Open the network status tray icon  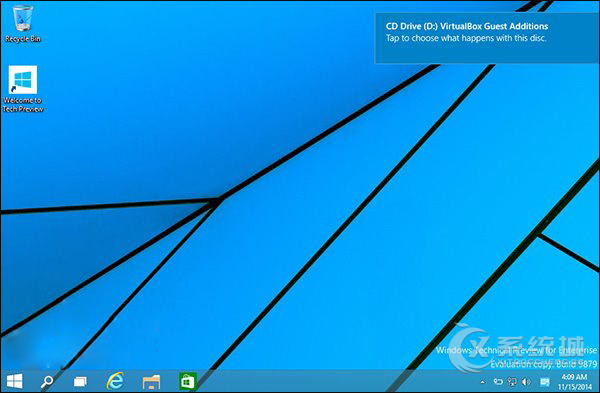[512, 381]
